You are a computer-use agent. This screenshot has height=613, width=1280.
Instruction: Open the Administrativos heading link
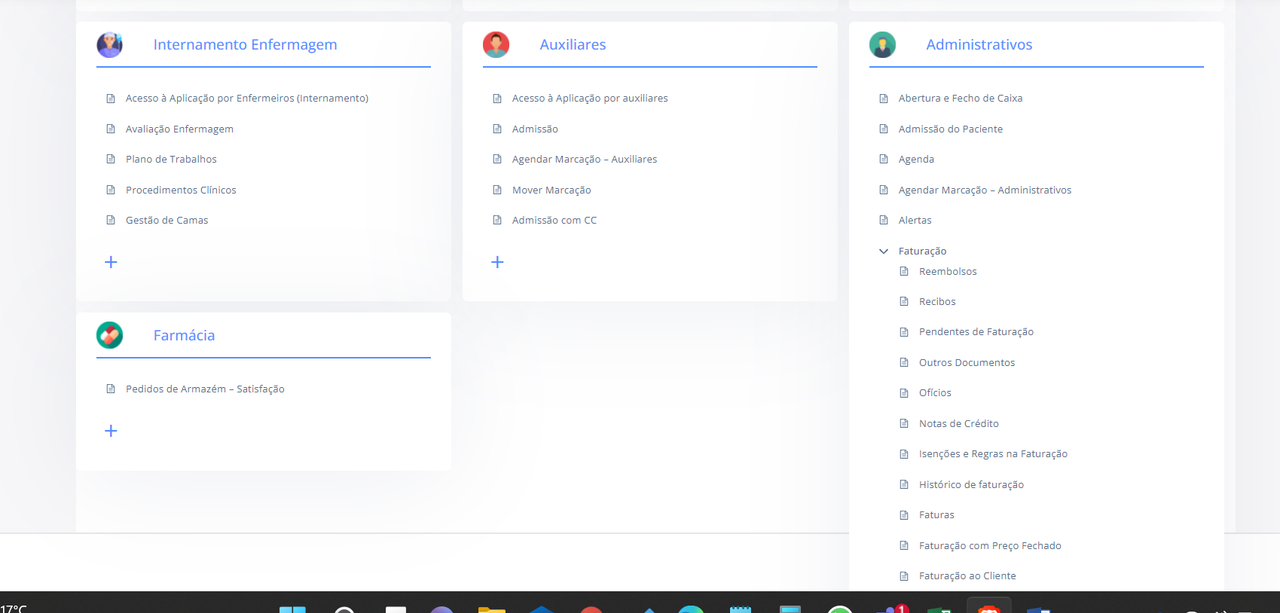[979, 45]
